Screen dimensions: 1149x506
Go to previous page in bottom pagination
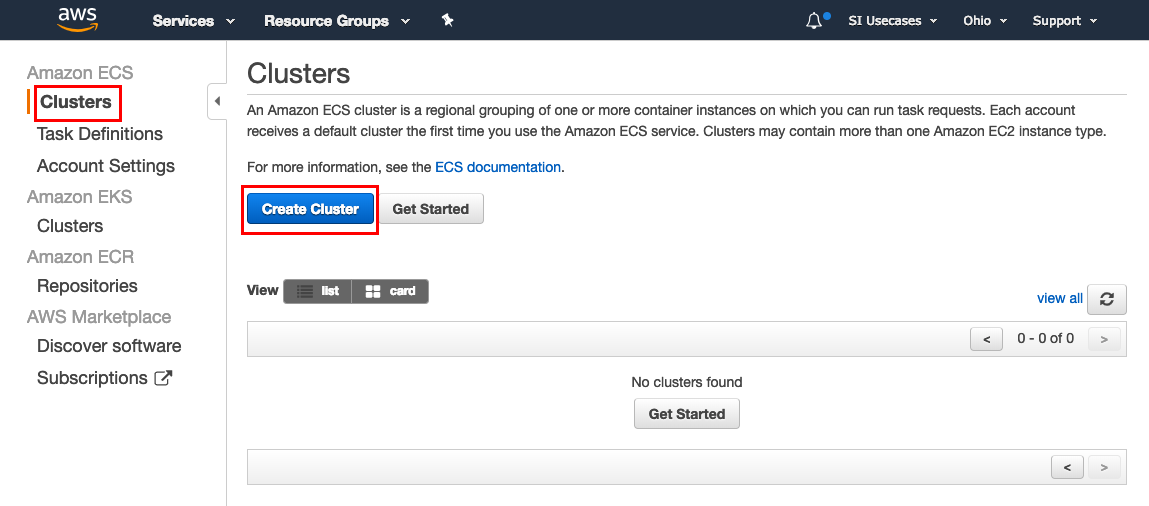(1068, 467)
